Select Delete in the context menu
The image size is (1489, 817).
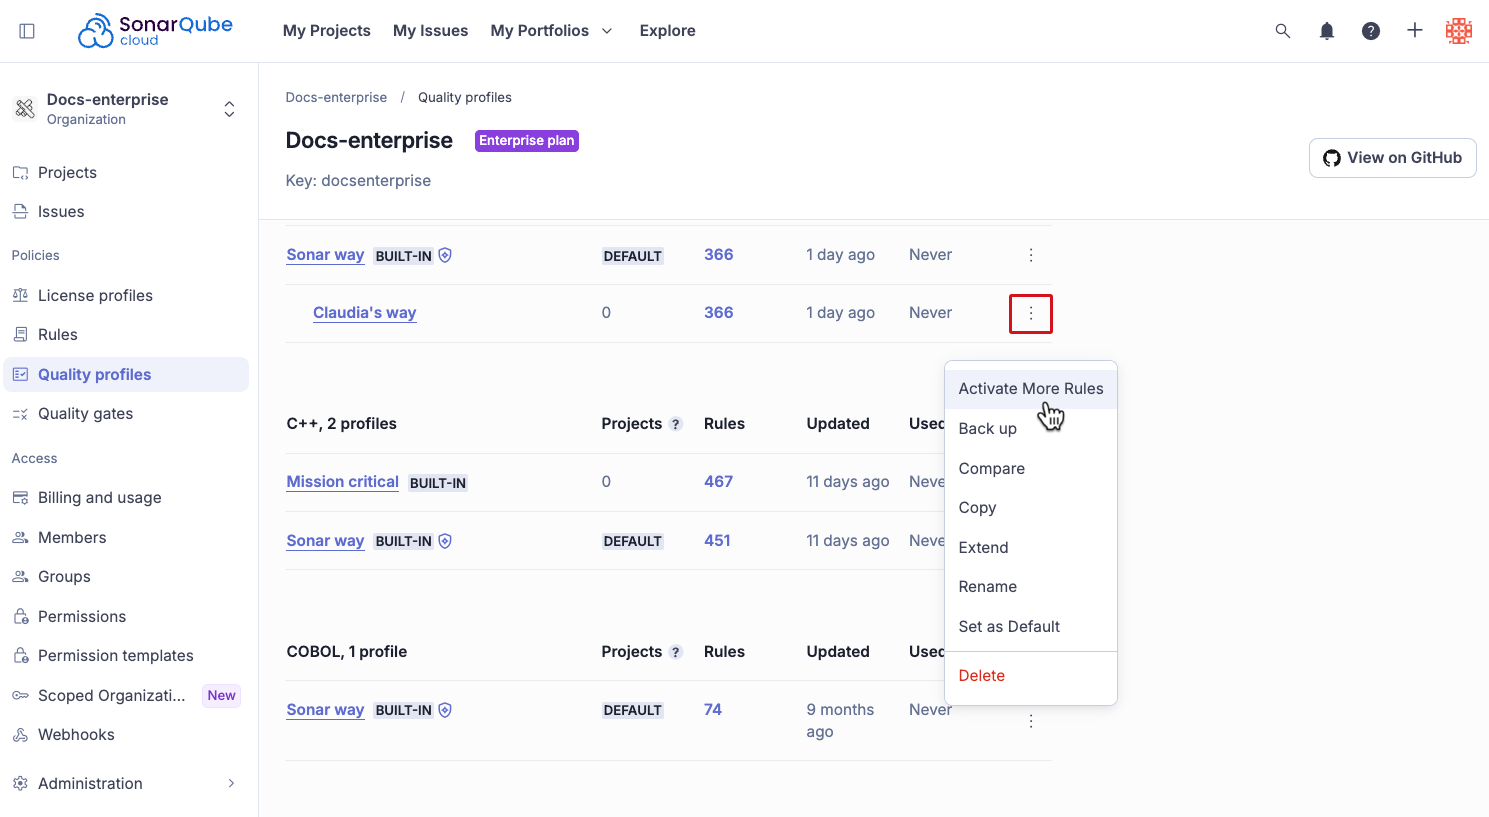pyautogui.click(x=981, y=675)
